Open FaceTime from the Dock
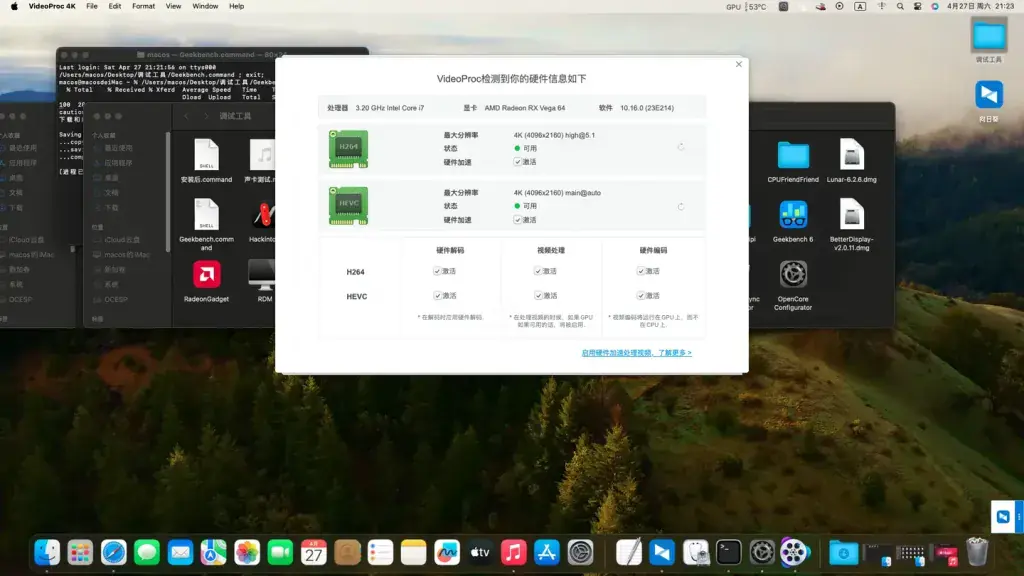 [x=280, y=552]
